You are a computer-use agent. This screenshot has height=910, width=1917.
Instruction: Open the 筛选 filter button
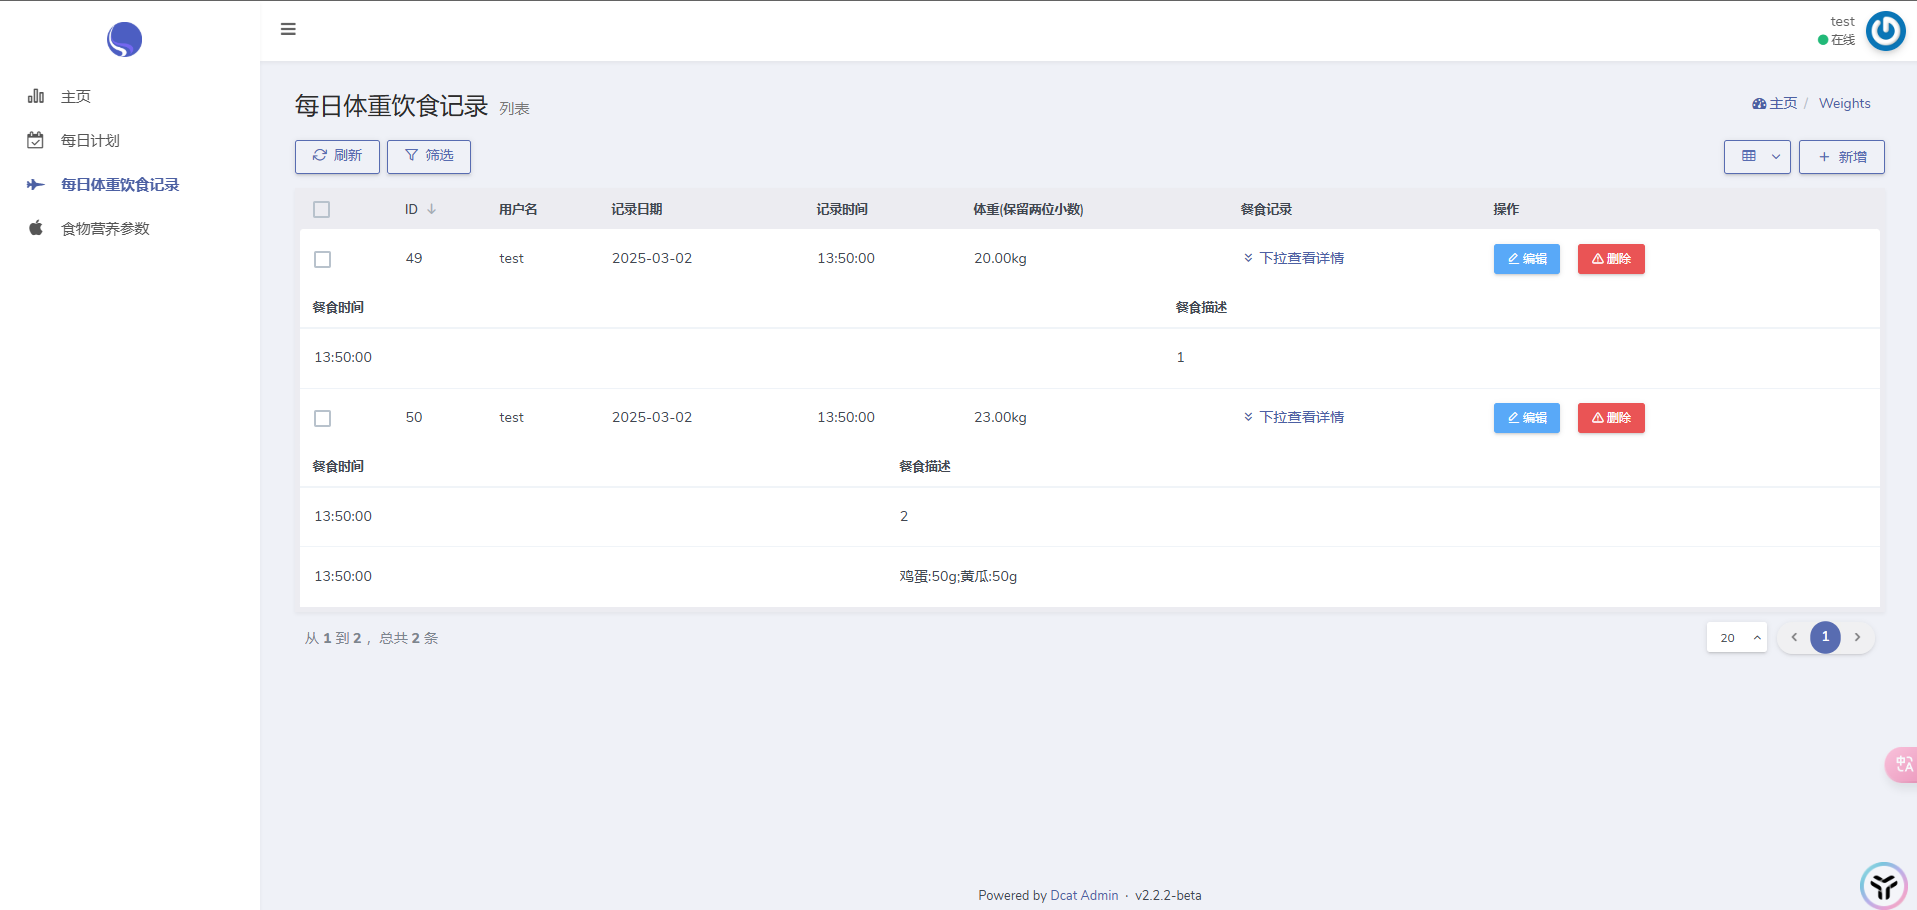click(x=429, y=156)
